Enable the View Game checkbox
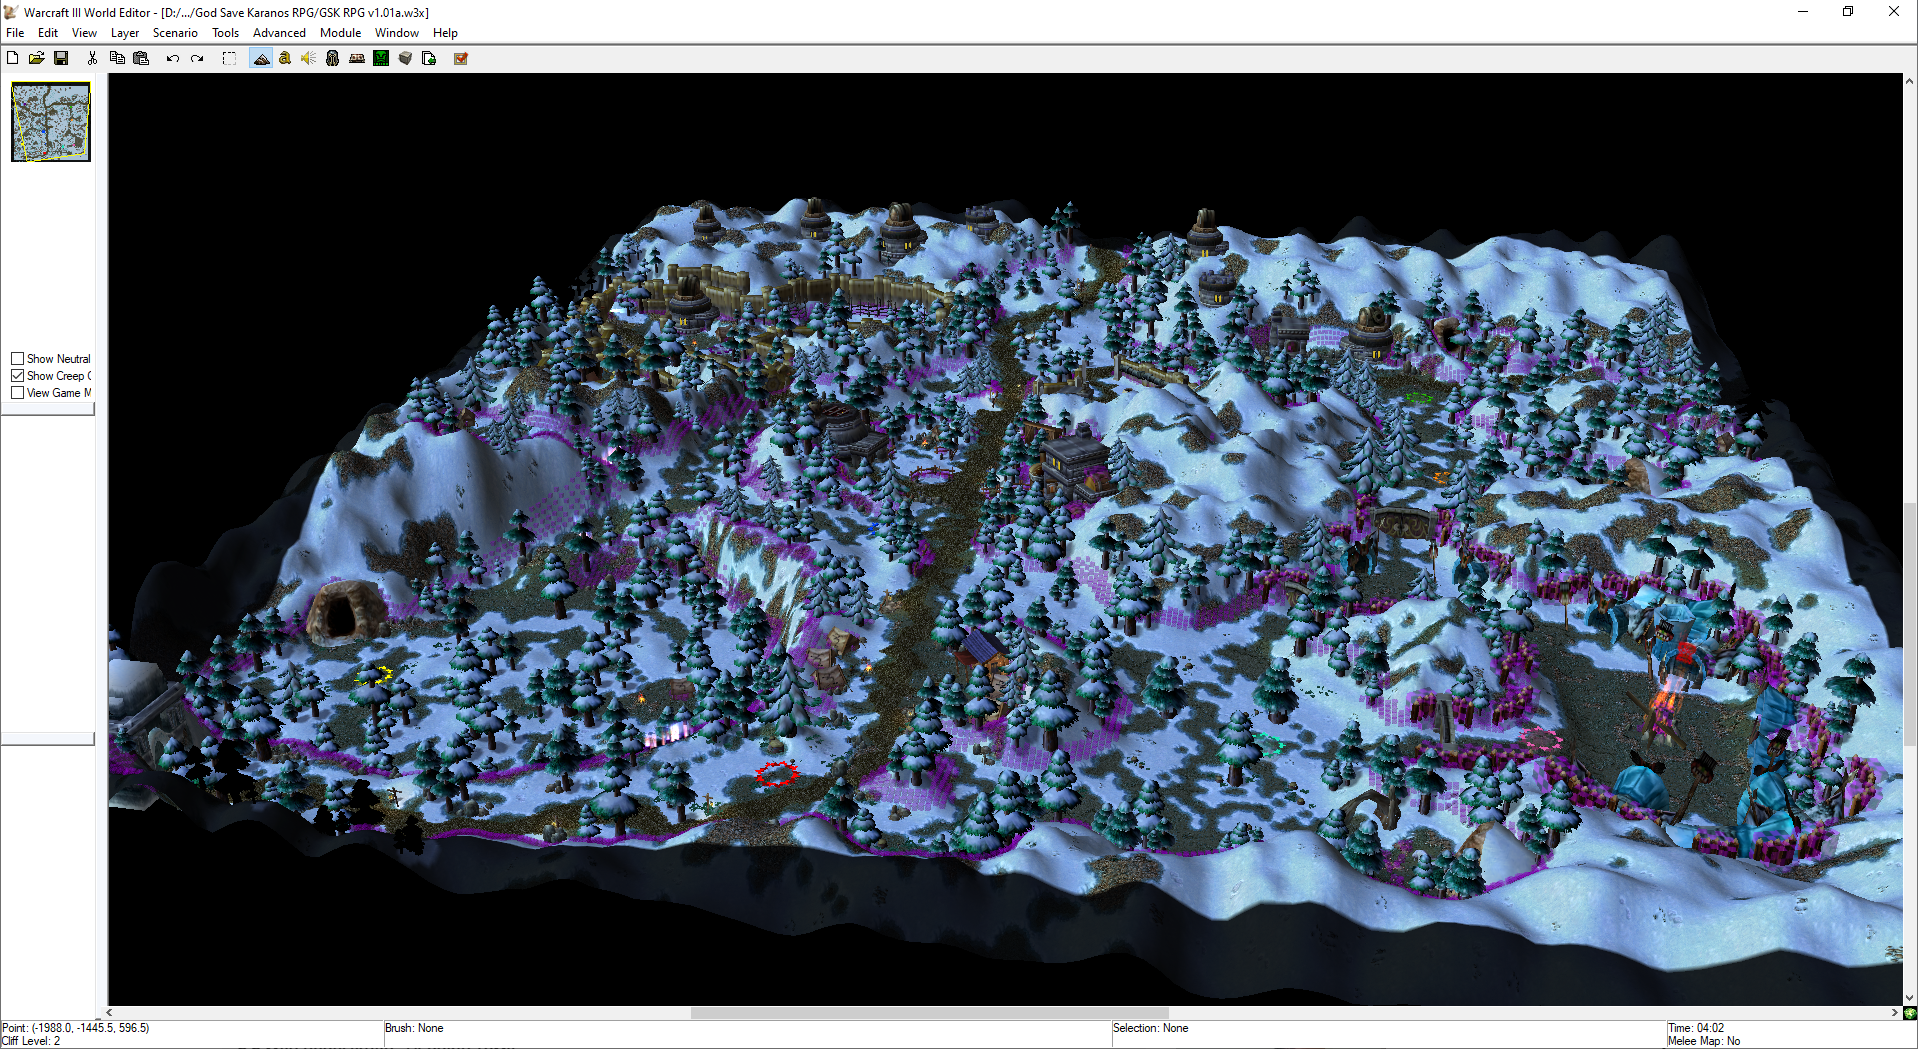The height and width of the screenshot is (1049, 1918). click(17, 393)
